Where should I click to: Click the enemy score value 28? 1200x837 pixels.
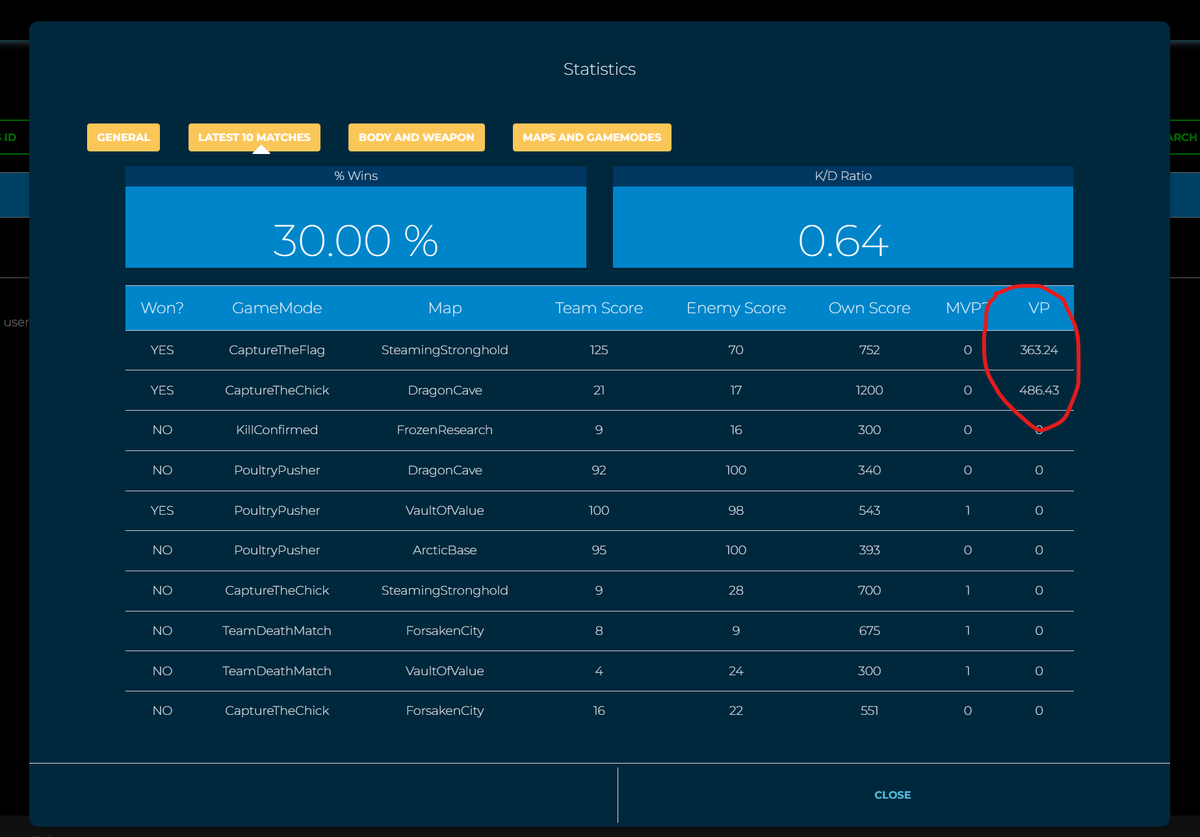736,590
